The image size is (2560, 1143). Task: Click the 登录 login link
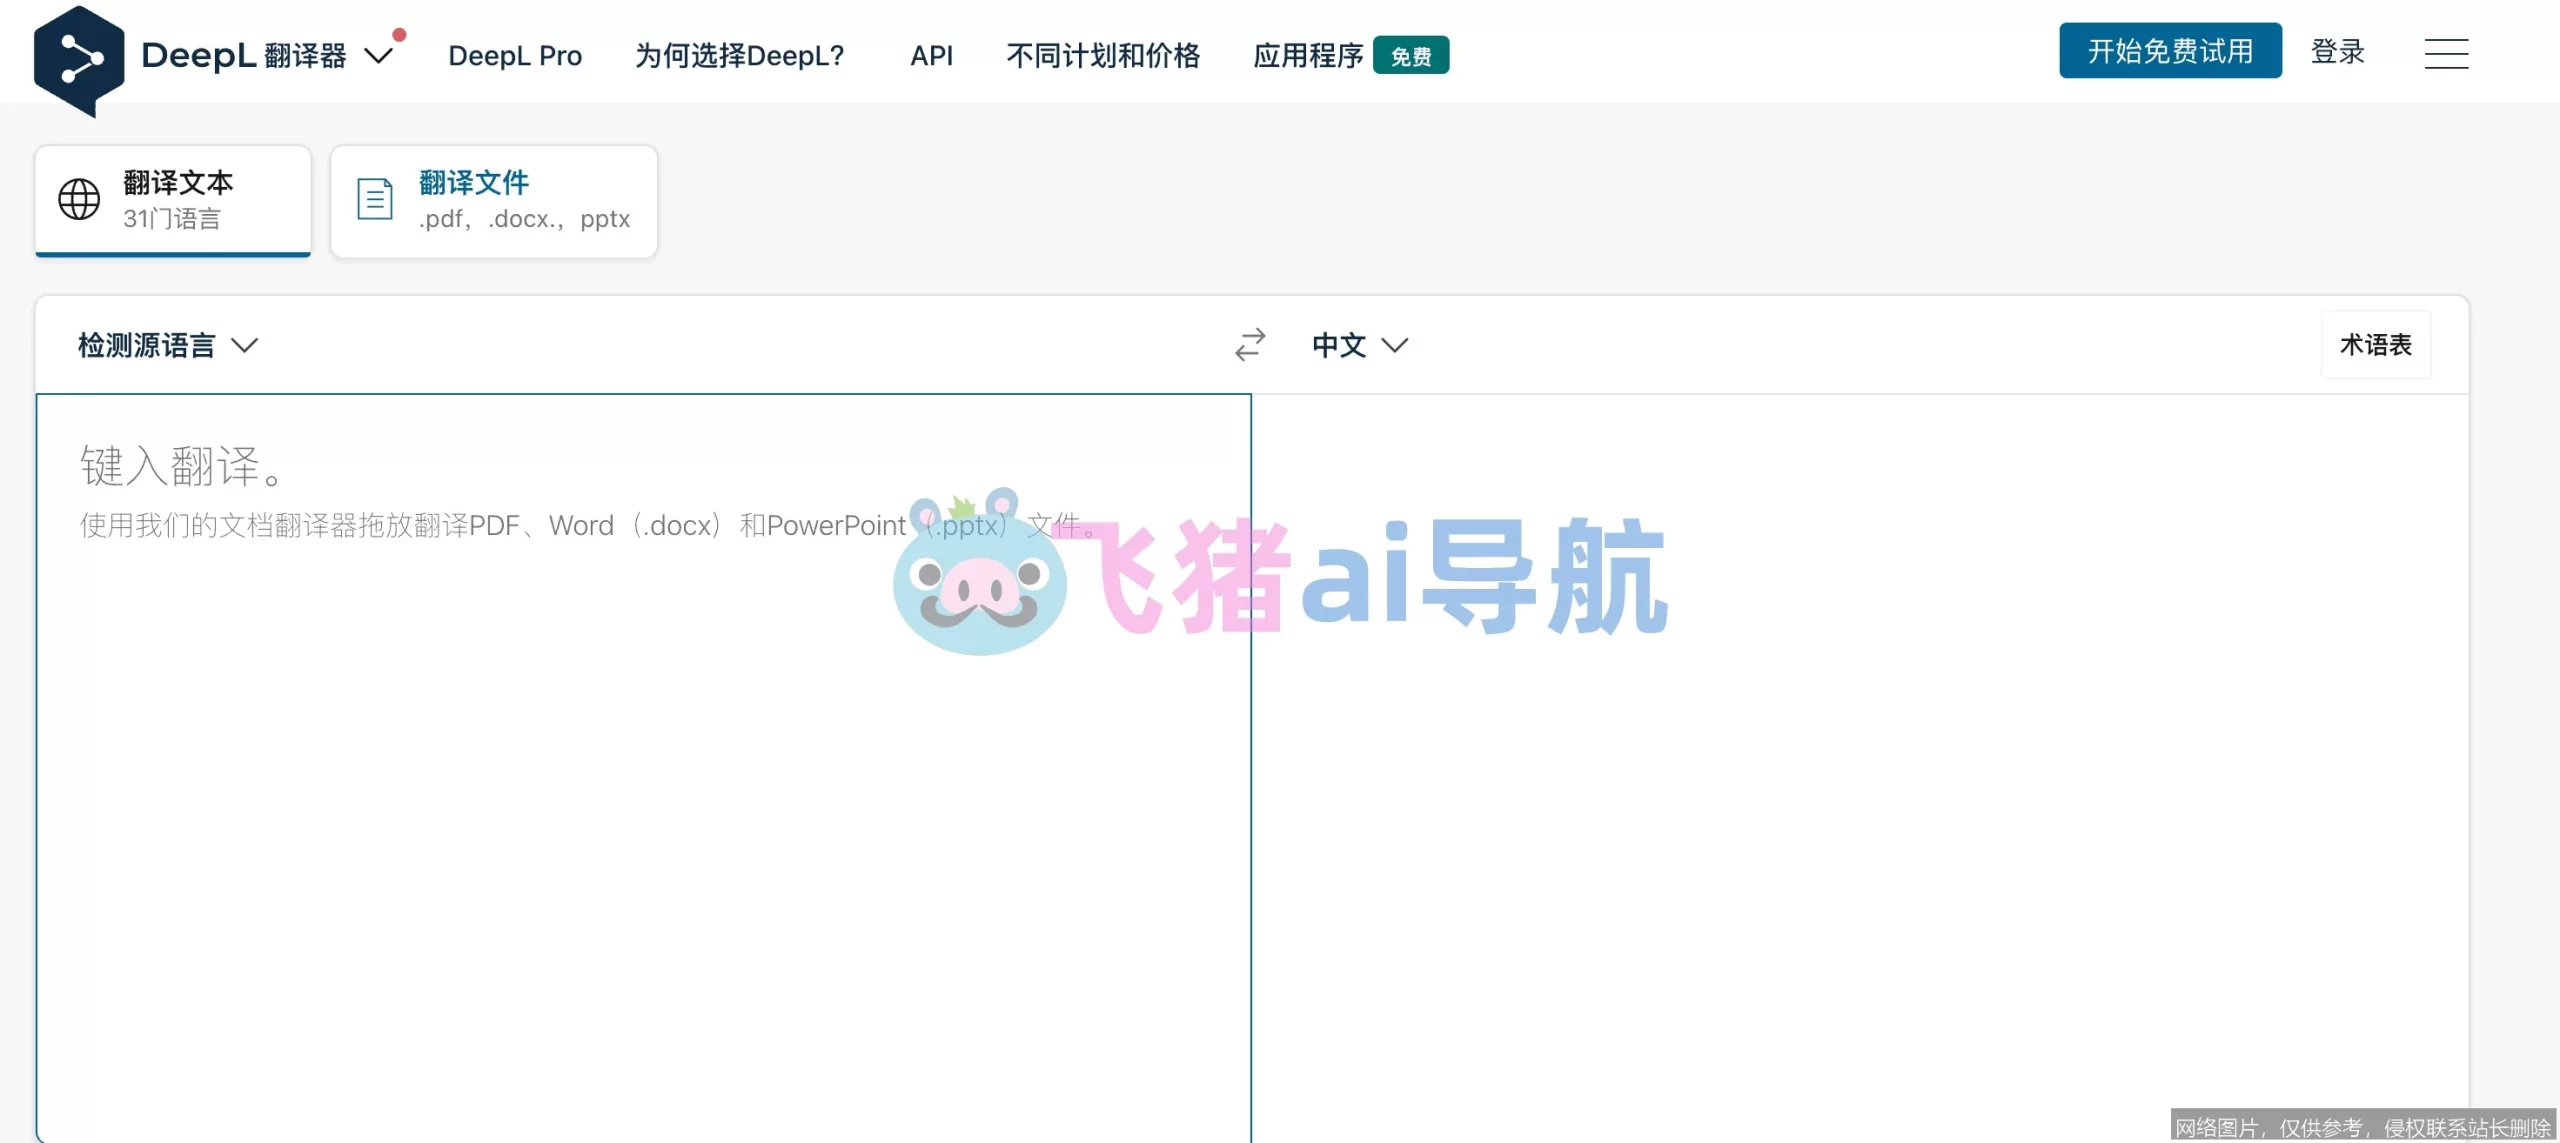tap(2337, 51)
